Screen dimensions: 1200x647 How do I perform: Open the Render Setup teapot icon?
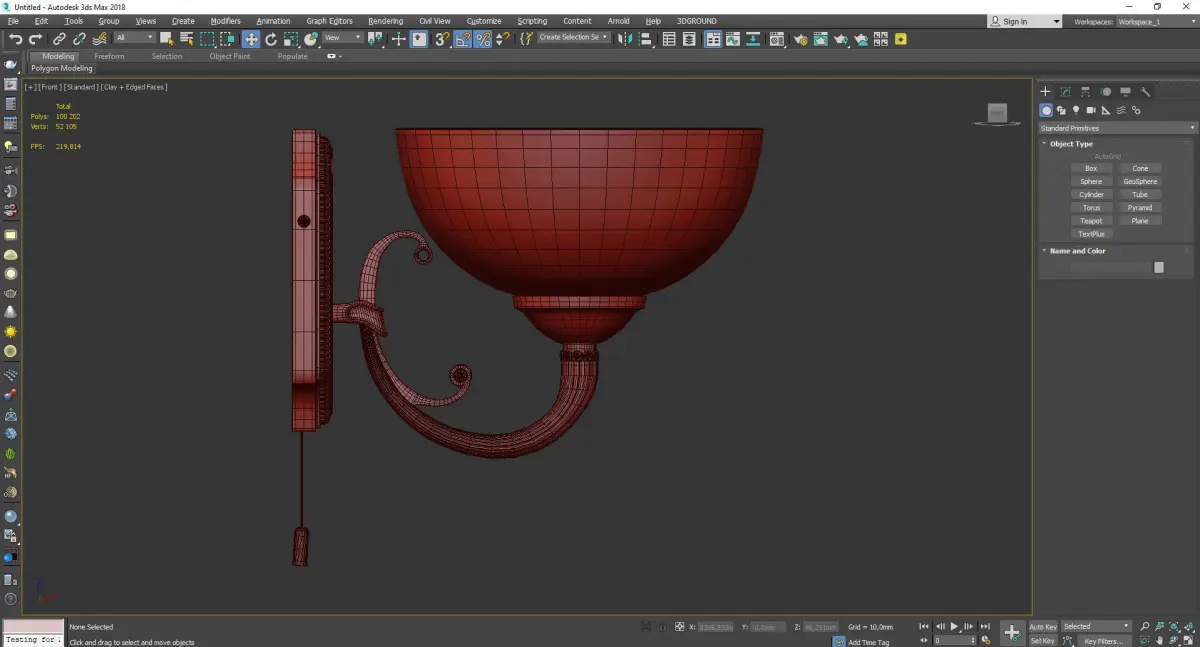point(800,39)
